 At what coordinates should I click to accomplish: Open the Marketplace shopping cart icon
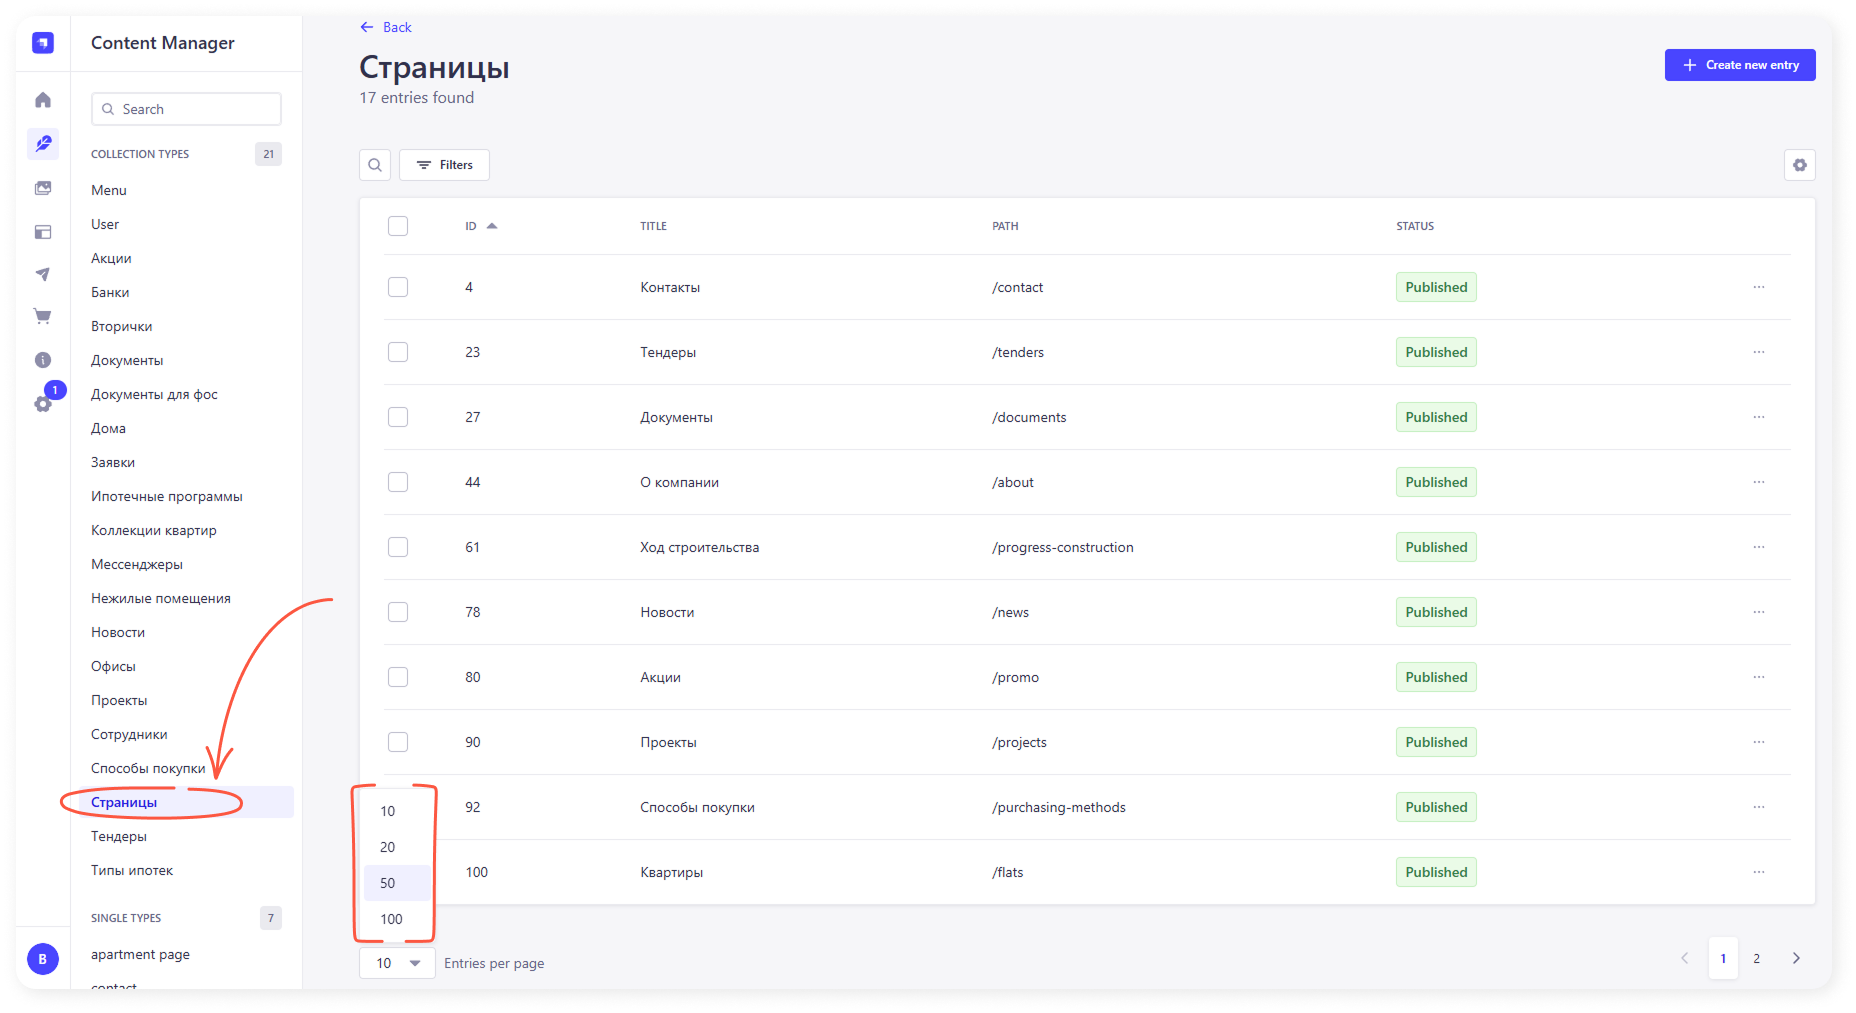pos(43,317)
